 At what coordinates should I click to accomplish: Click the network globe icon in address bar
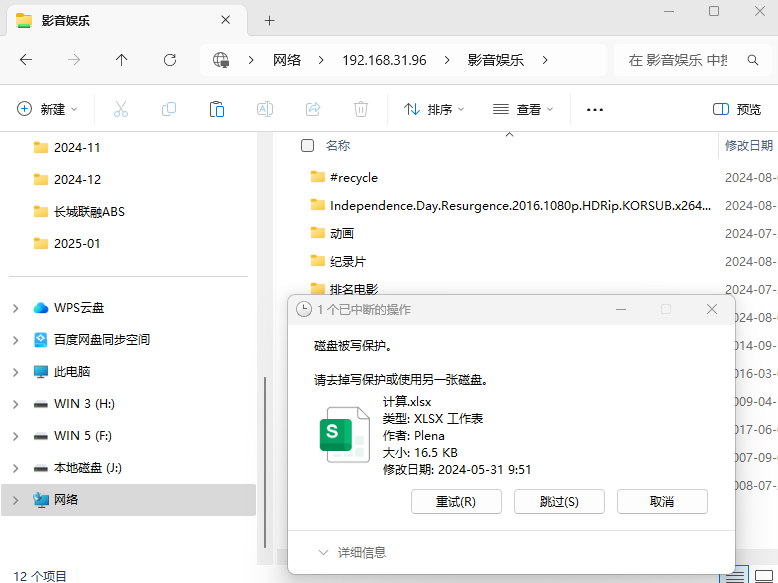(221, 60)
